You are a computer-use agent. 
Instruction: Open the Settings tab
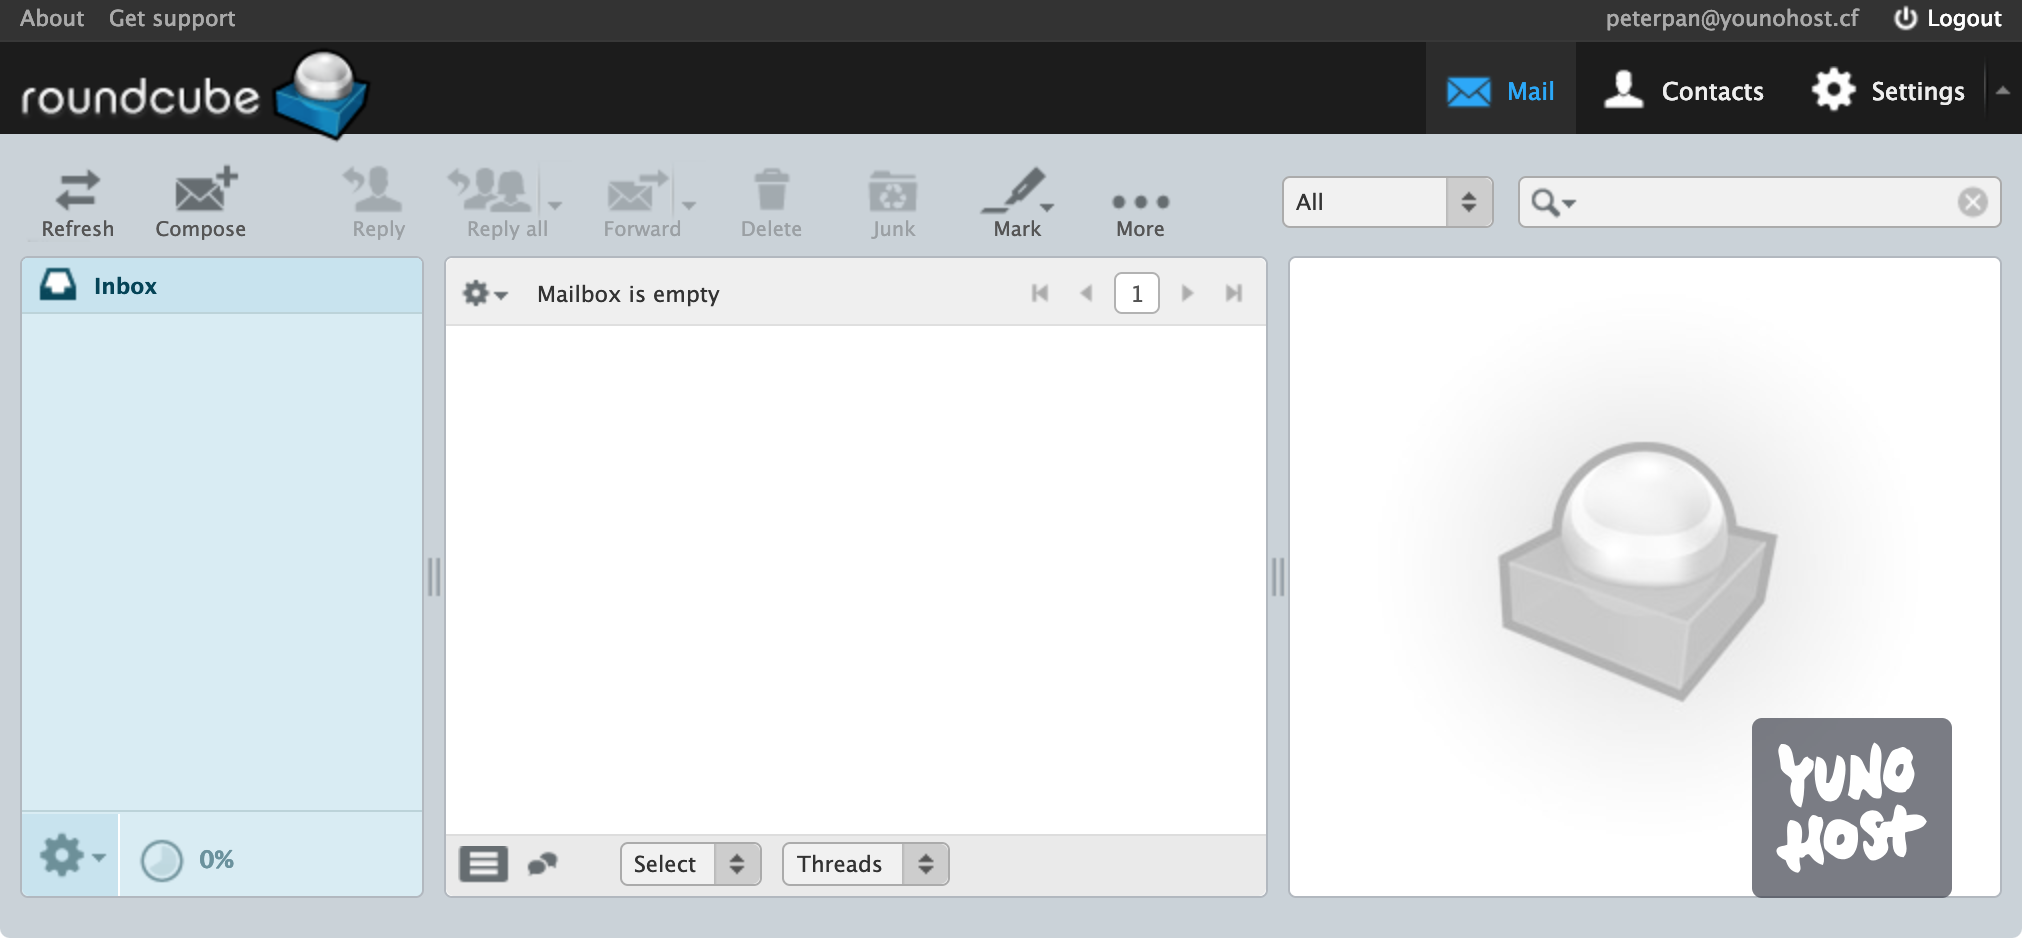click(x=1888, y=91)
